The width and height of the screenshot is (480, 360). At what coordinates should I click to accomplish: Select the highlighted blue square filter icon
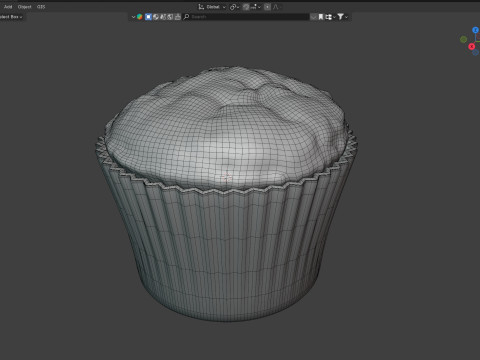coord(148,17)
